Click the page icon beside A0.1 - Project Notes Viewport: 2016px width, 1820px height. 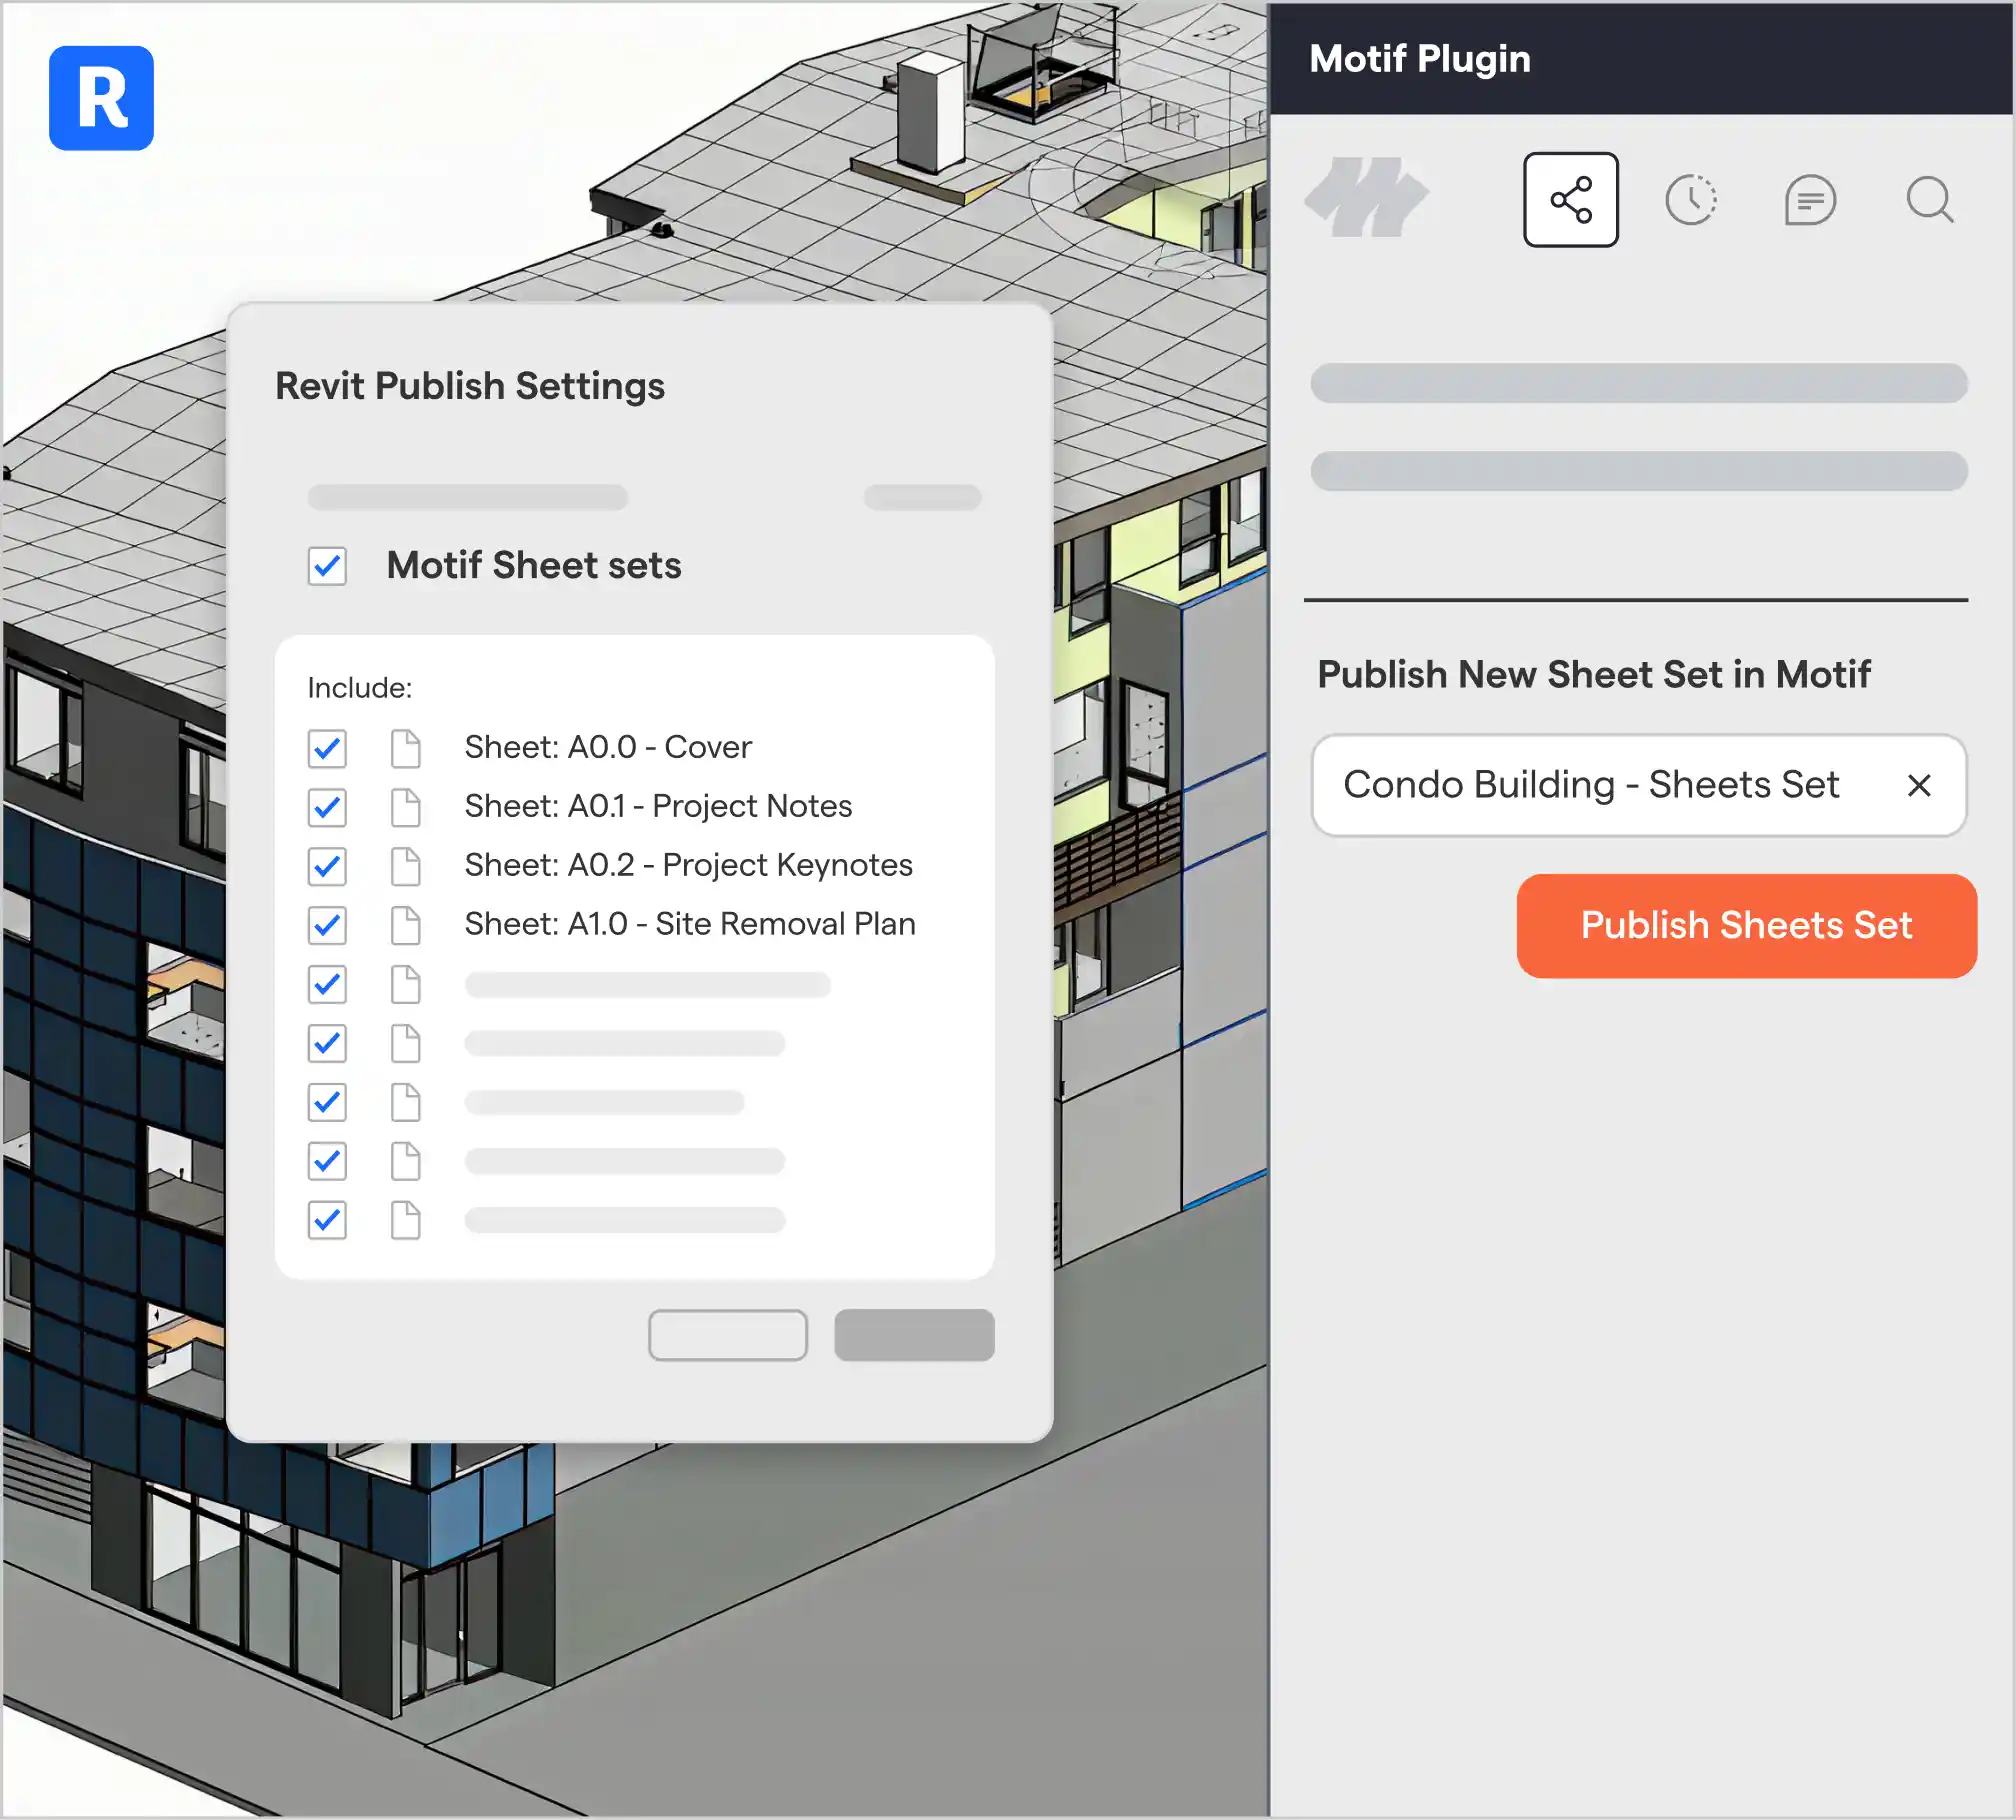pyautogui.click(x=405, y=807)
